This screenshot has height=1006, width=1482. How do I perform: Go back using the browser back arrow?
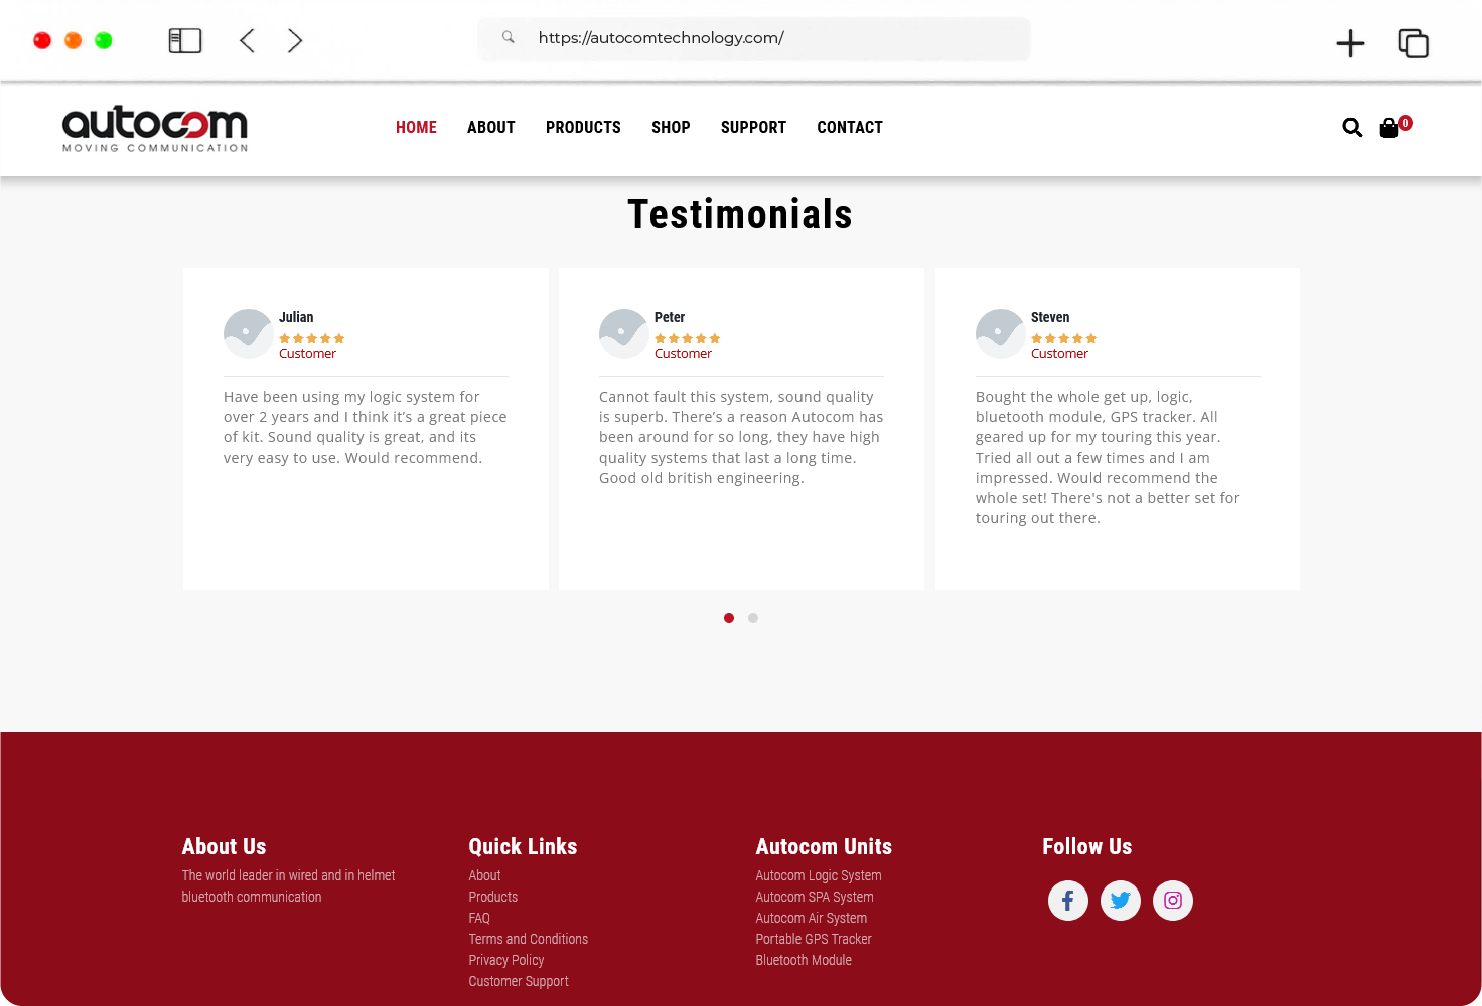(248, 40)
